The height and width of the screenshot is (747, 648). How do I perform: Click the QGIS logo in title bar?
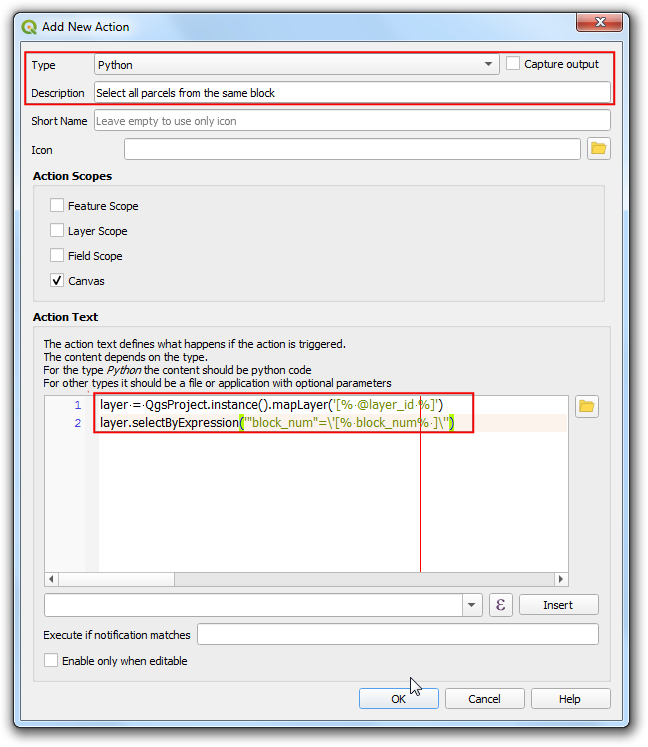pos(29,27)
